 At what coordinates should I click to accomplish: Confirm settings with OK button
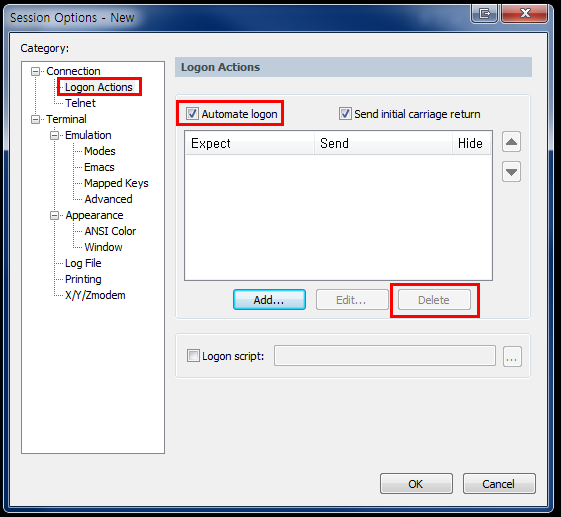coord(416,484)
